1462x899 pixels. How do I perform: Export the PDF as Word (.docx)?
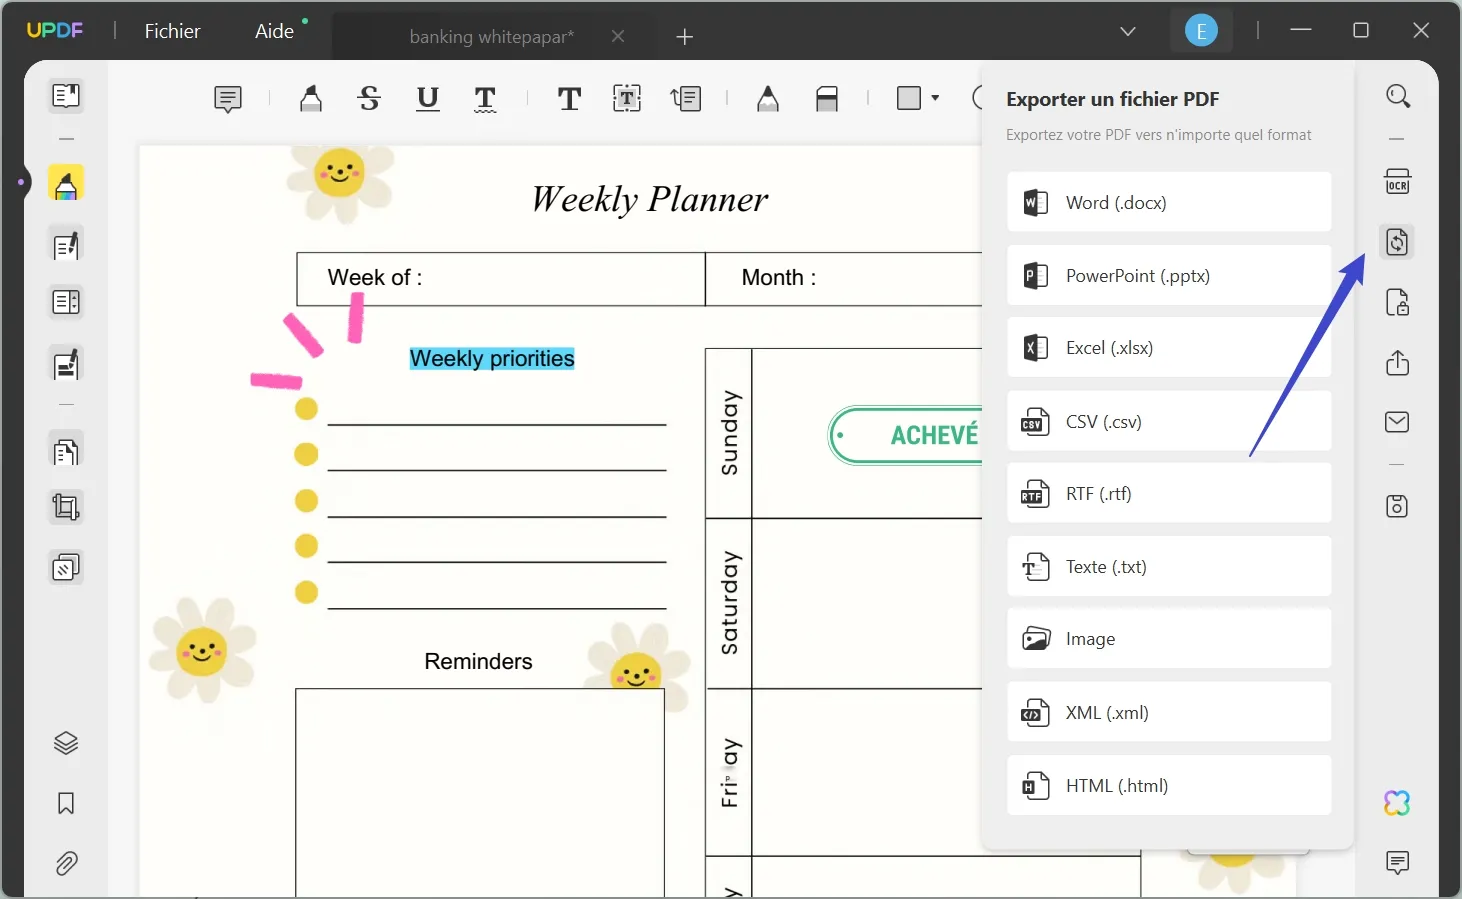(1168, 202)
